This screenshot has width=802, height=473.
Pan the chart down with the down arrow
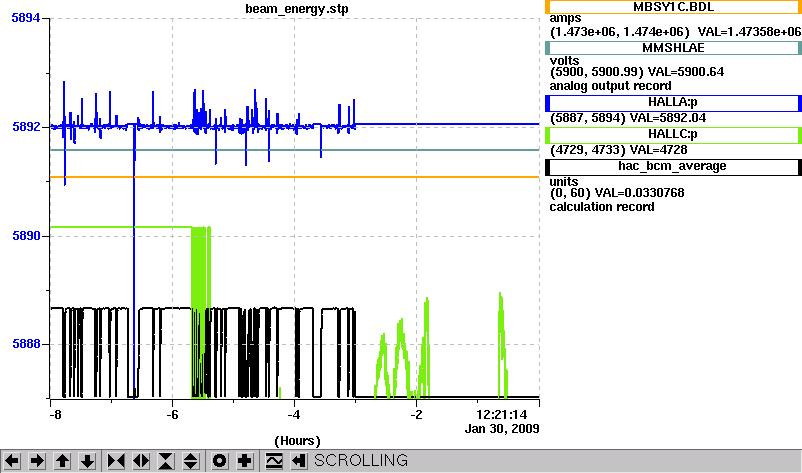87,461
